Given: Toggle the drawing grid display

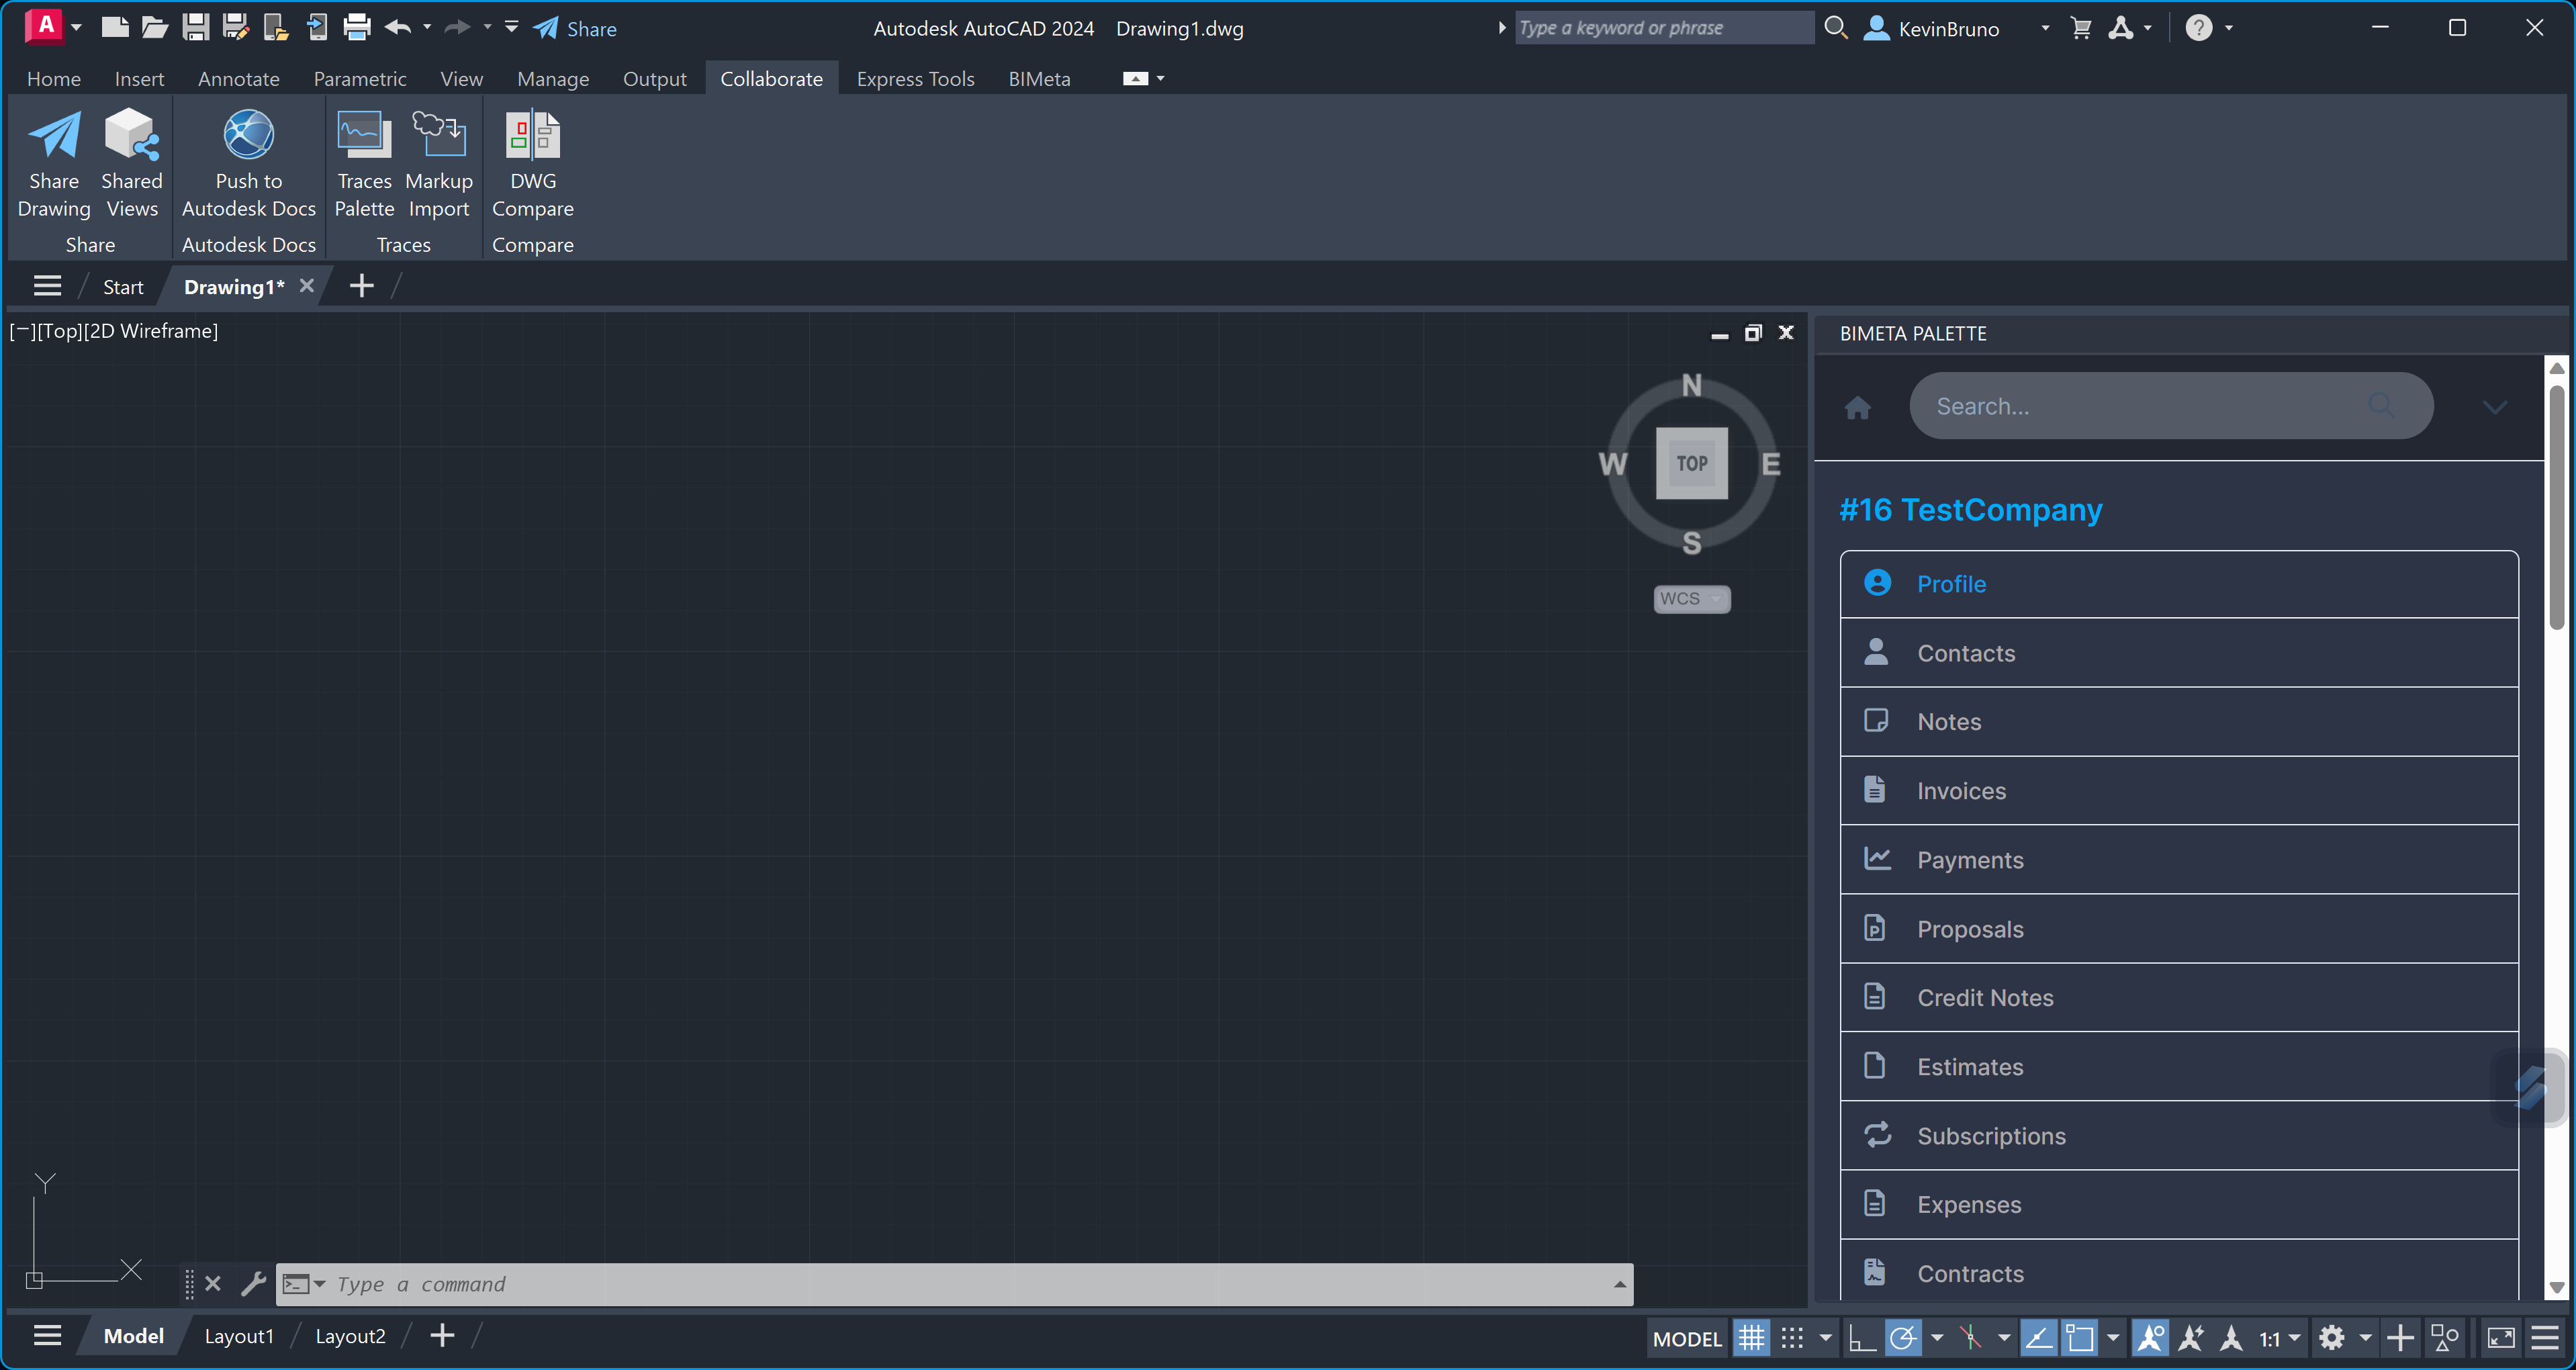Looking at the screenshot, I should pyautogui.click(x=1751, y=1337).
